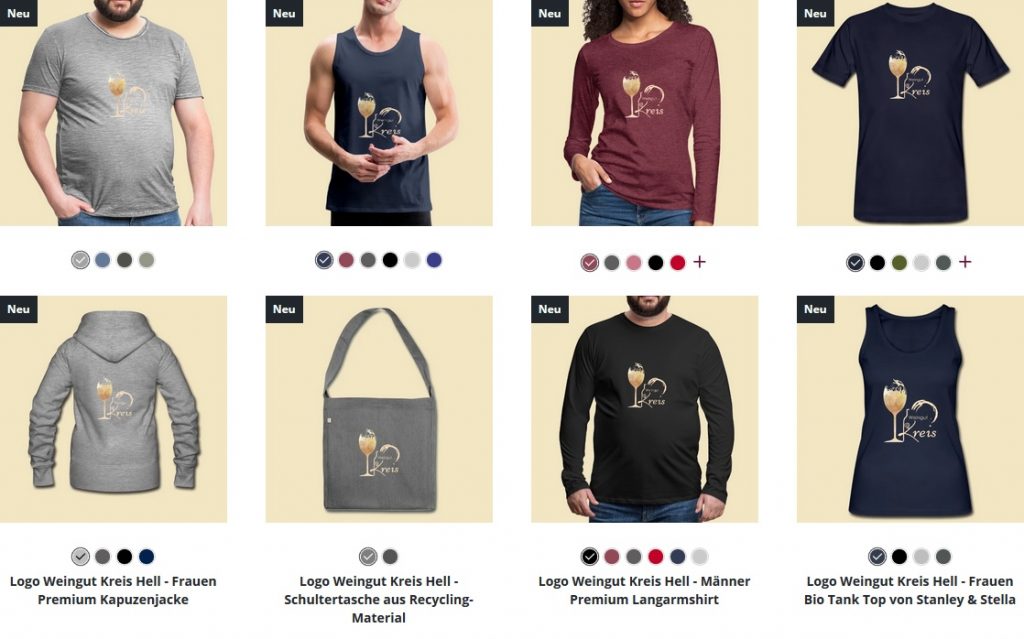View the grey shoulder bag product image
The image size is (1024, 639).
click(379, 409)
